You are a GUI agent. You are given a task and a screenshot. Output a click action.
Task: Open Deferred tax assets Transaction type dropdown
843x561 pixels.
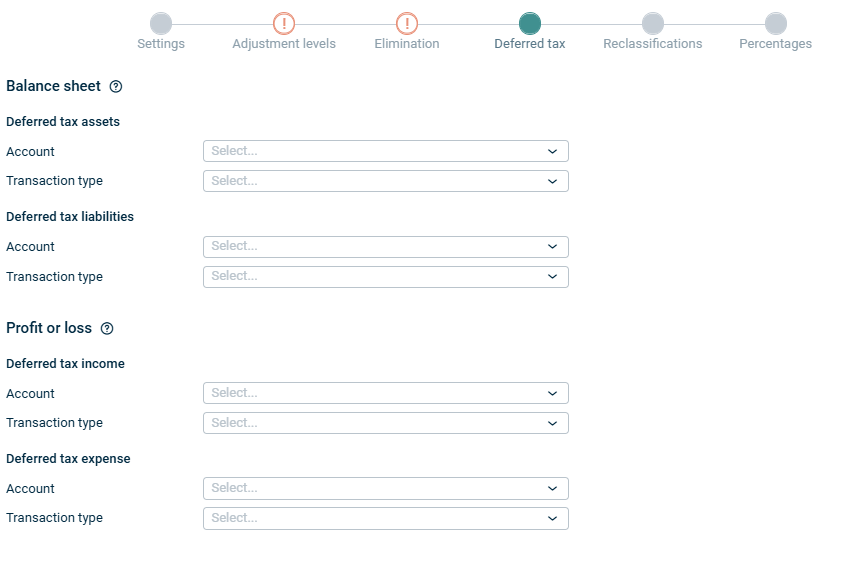(385, 181)
